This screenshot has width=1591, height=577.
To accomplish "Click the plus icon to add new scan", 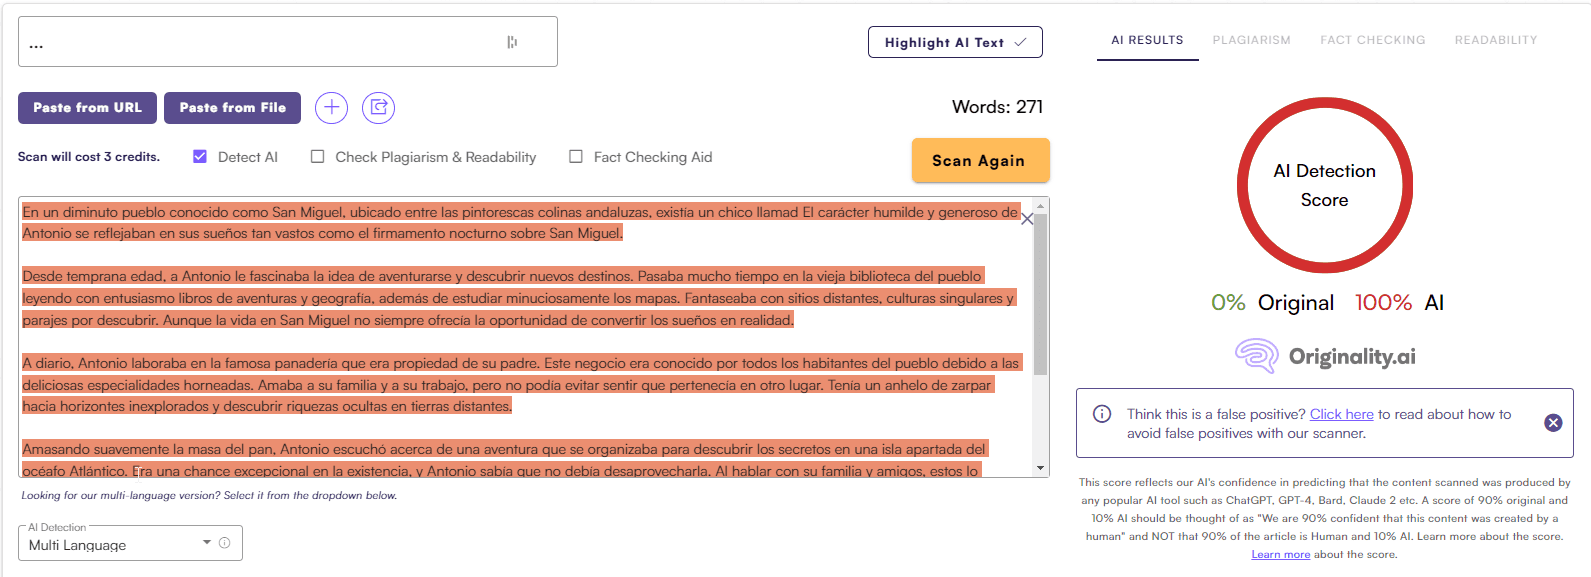I will (331, 108).
